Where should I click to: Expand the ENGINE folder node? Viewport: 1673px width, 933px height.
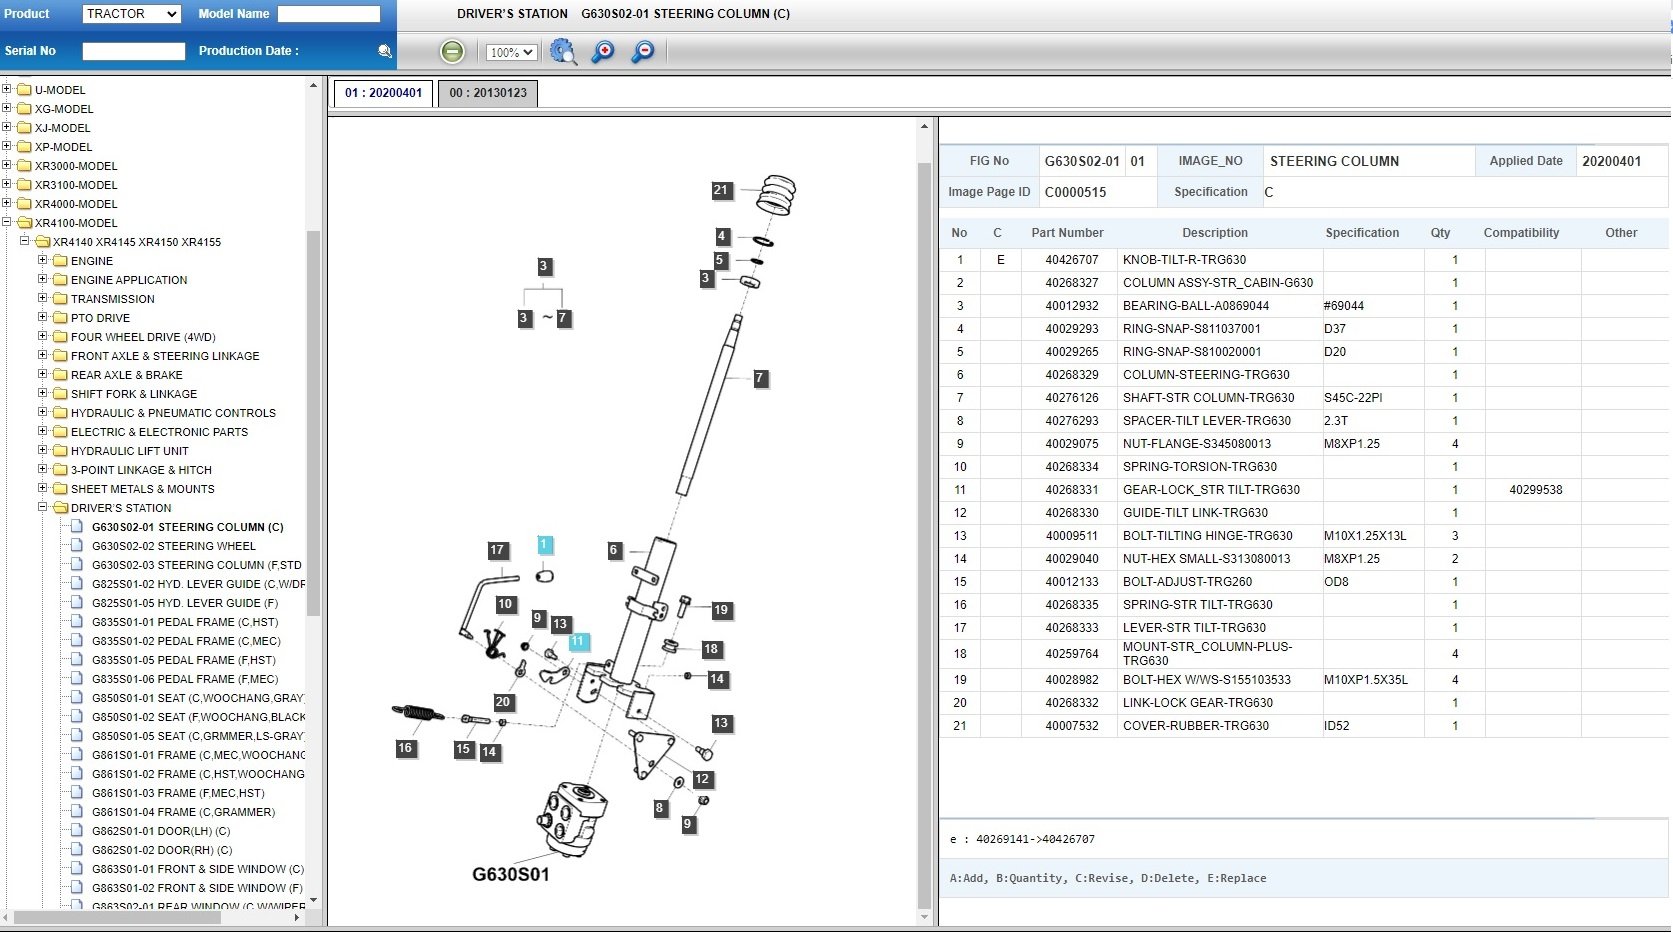click(x=43, y=260)
